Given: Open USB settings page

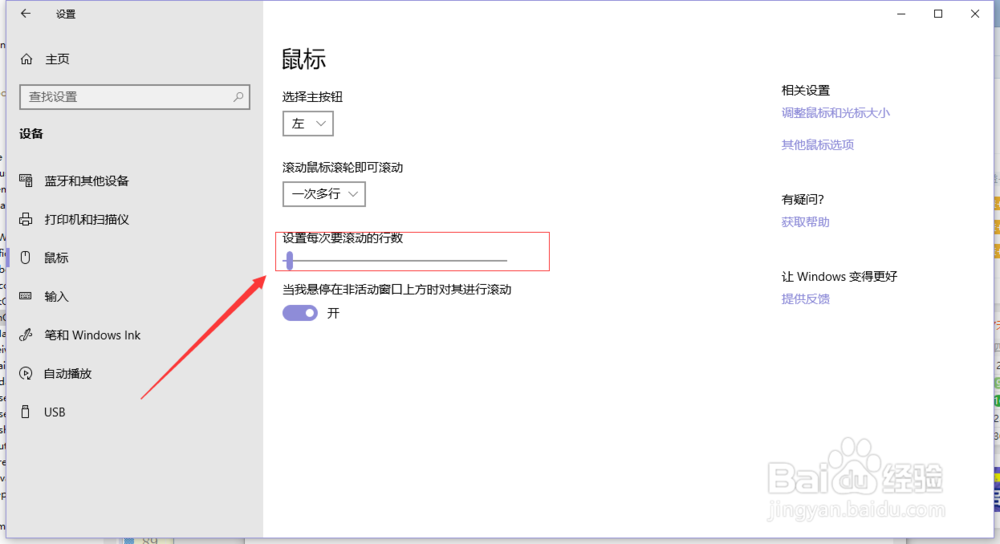Looking at the screenshot, I should 55,412.
